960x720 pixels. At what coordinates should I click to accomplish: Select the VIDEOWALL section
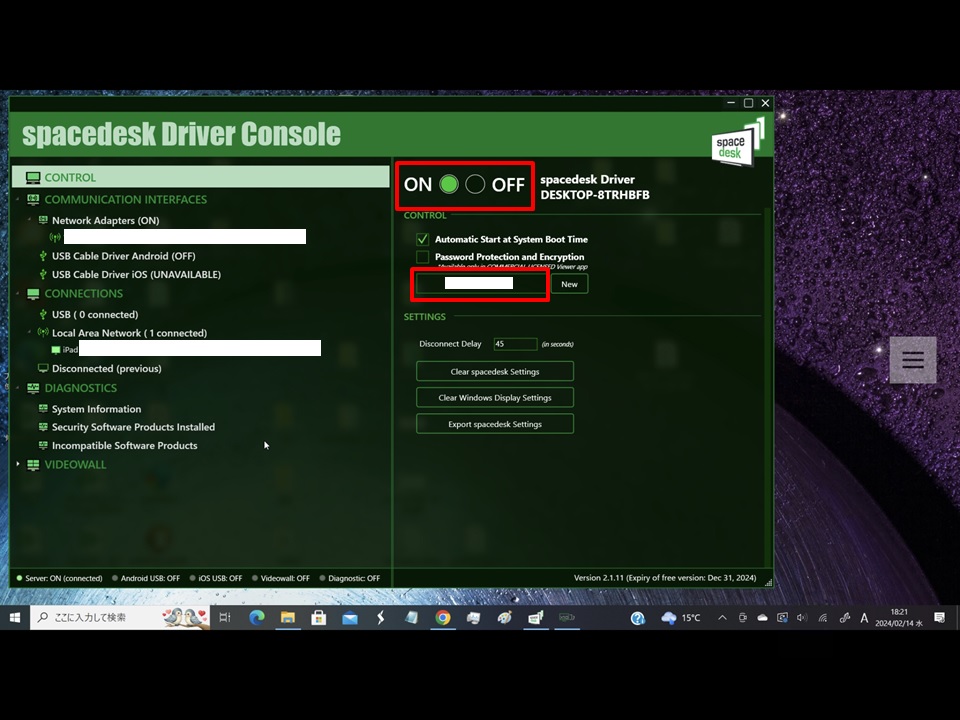click(75, 465)
